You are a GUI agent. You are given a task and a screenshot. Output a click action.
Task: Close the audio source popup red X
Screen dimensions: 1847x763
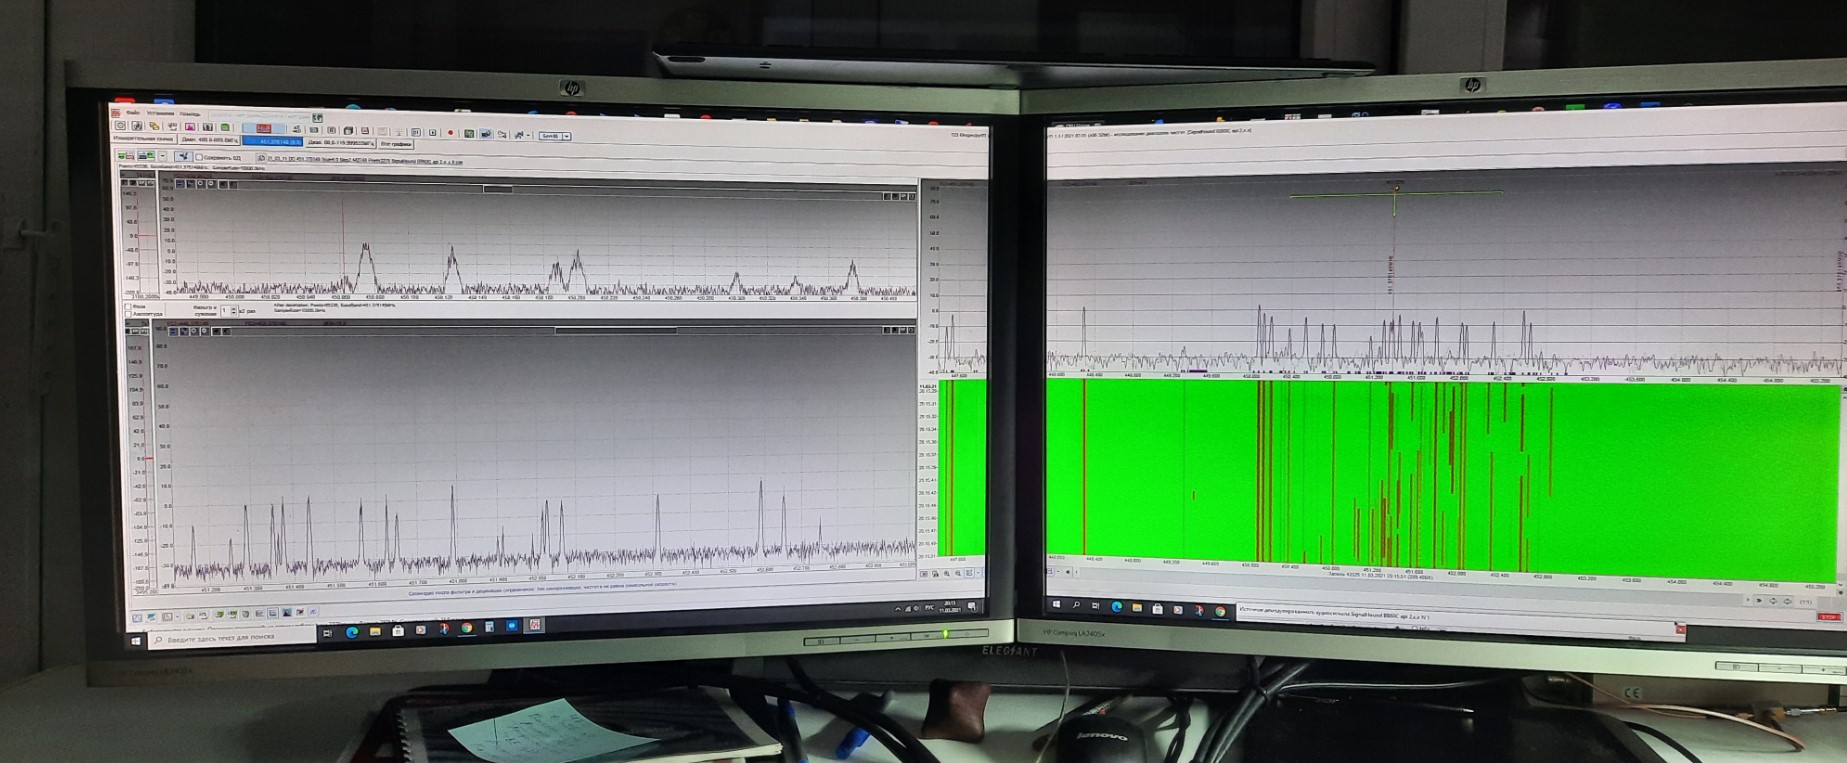click(x=1681, y=629)
